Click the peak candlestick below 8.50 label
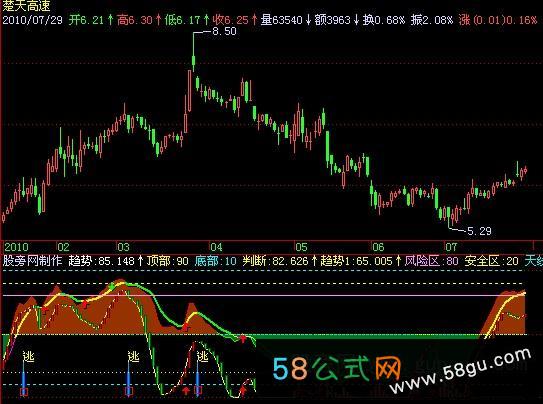Screen dimensions: 543x404 coord(194,52)
